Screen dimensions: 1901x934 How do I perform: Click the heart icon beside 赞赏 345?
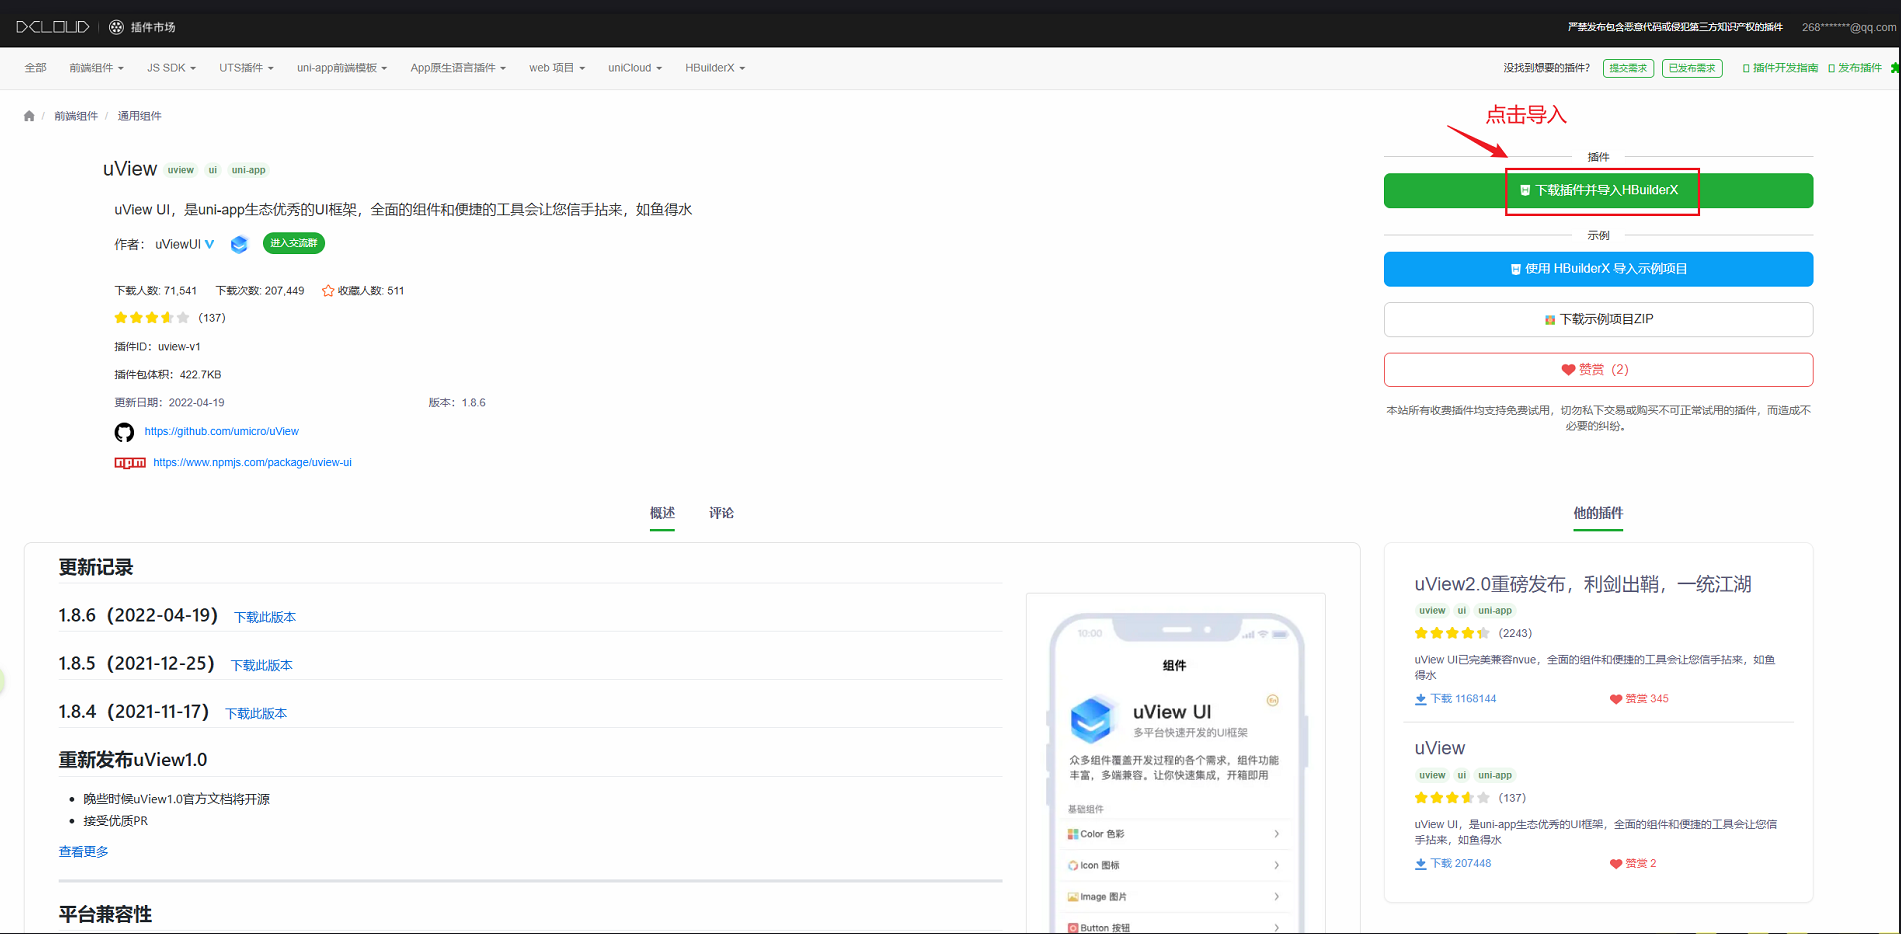(1615, 699)
